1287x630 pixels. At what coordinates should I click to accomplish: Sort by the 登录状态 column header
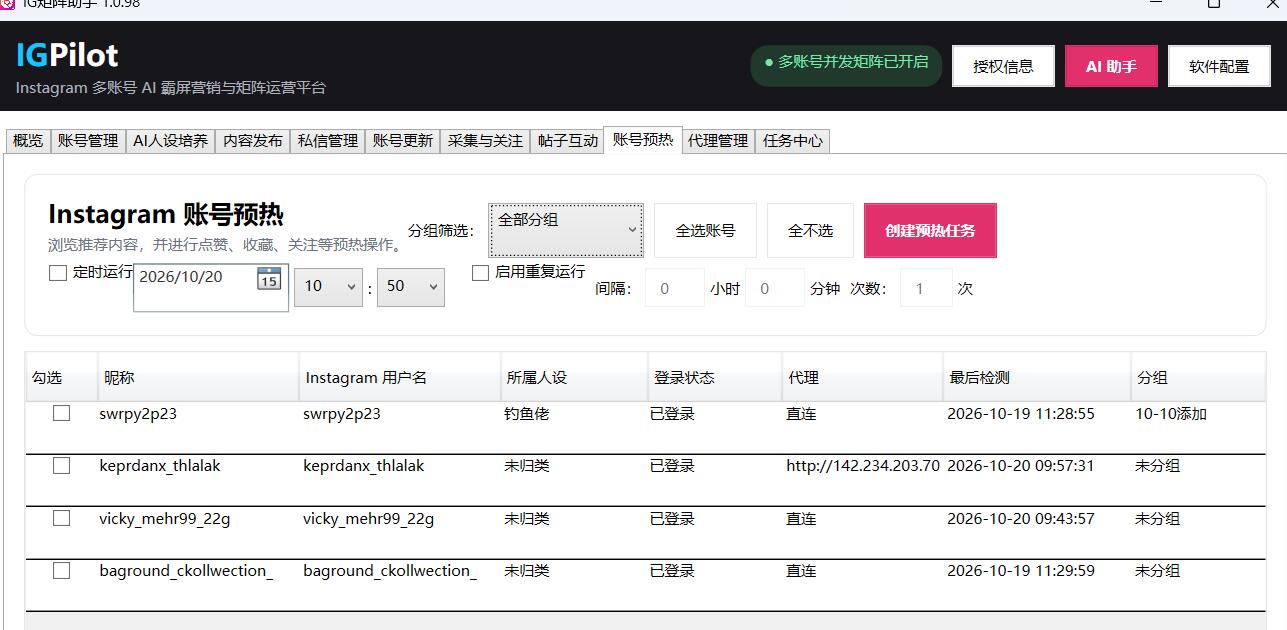point(715,377)
